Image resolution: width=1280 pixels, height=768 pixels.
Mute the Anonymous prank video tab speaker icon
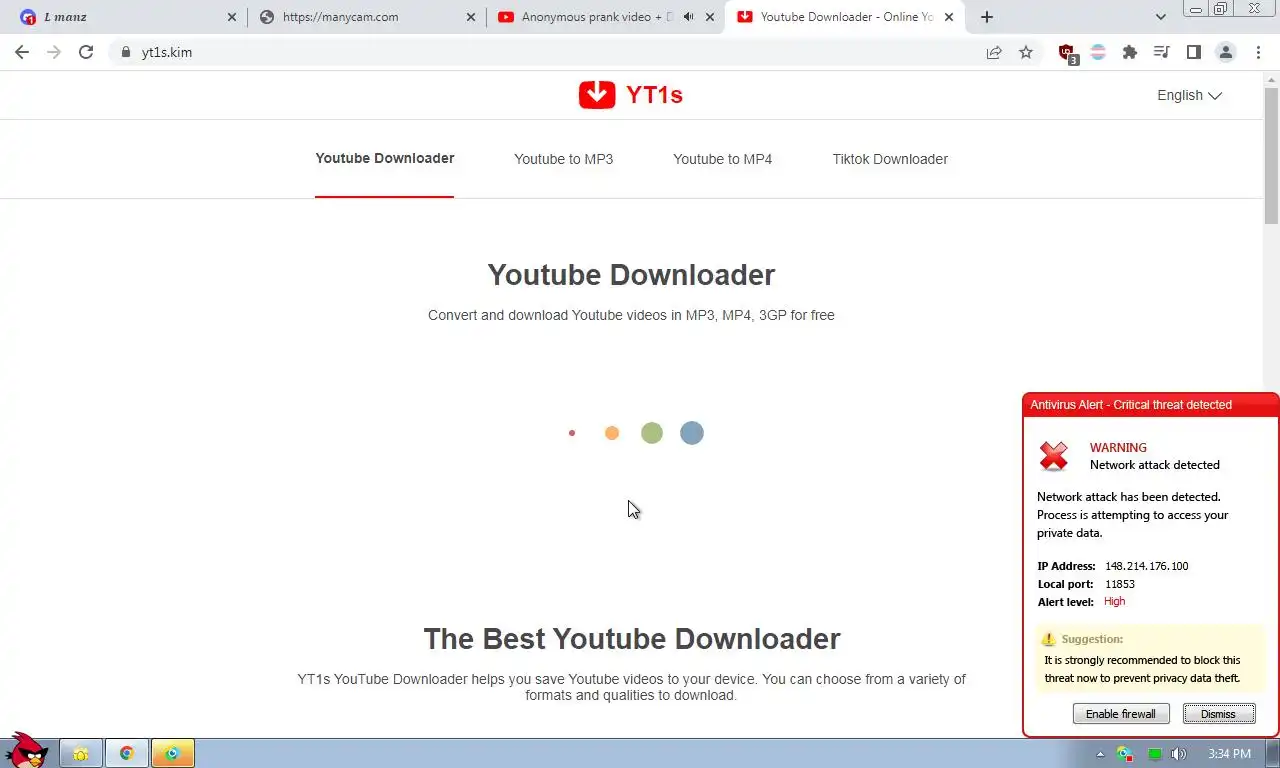point(688,17)
